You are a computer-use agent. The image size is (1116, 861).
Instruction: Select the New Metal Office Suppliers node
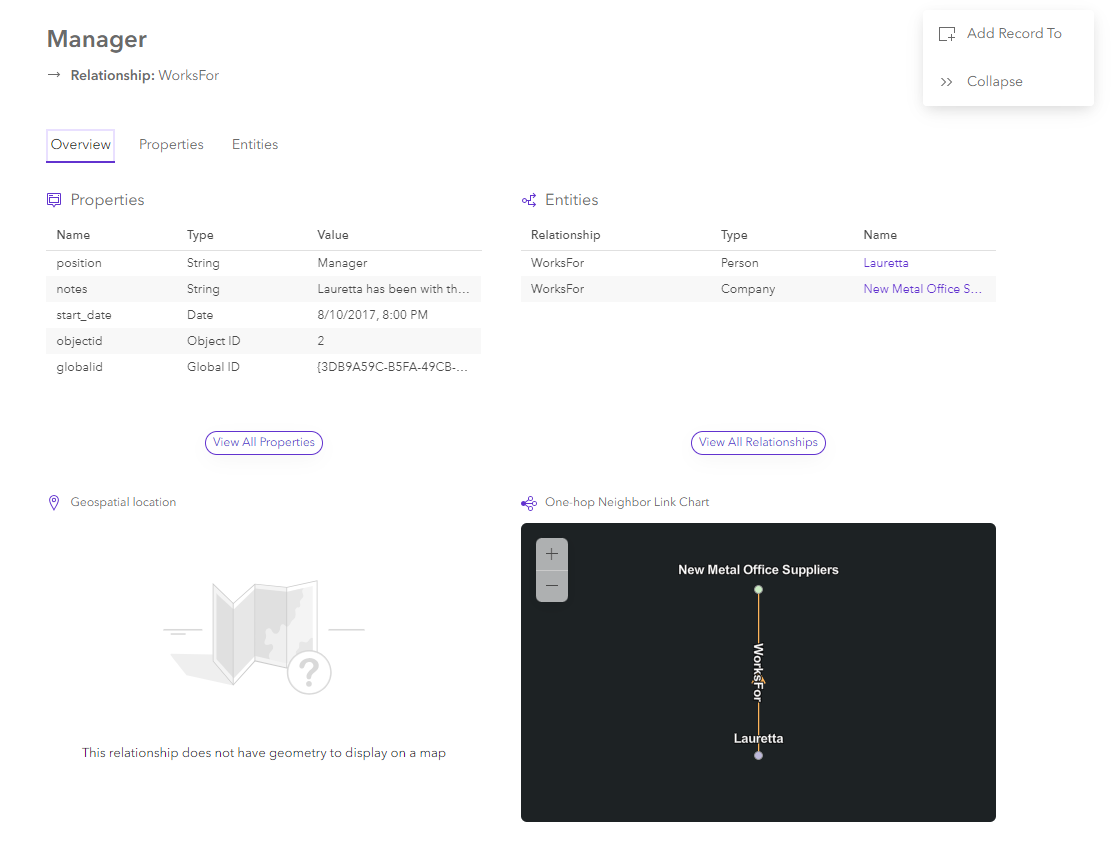(758, 590)
